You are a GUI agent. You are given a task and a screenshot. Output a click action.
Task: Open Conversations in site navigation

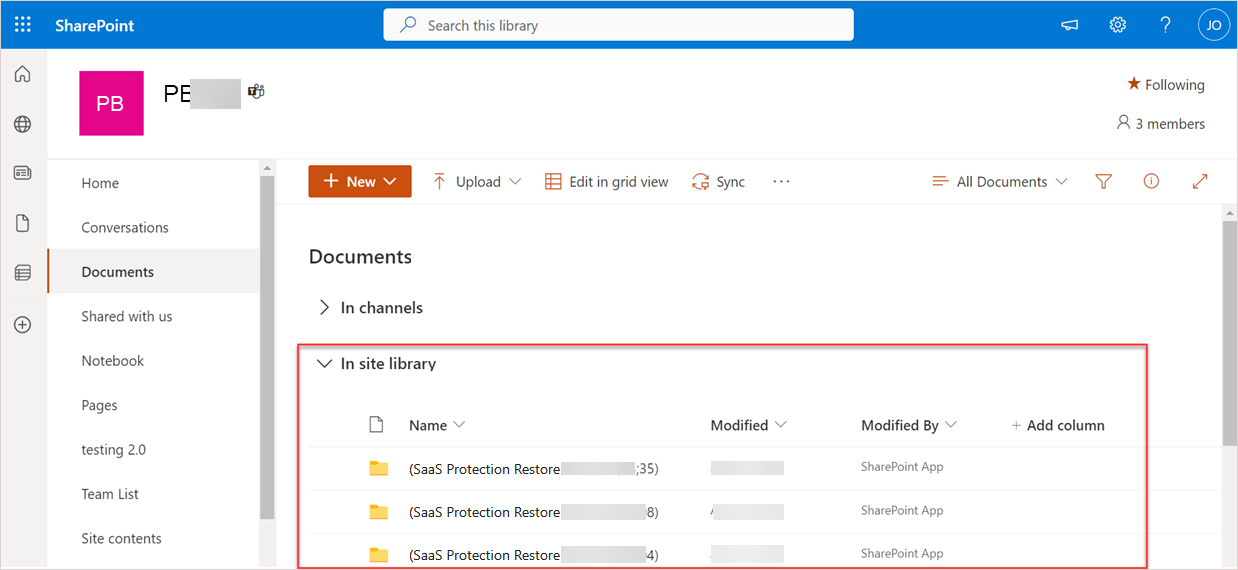[125, 227]
